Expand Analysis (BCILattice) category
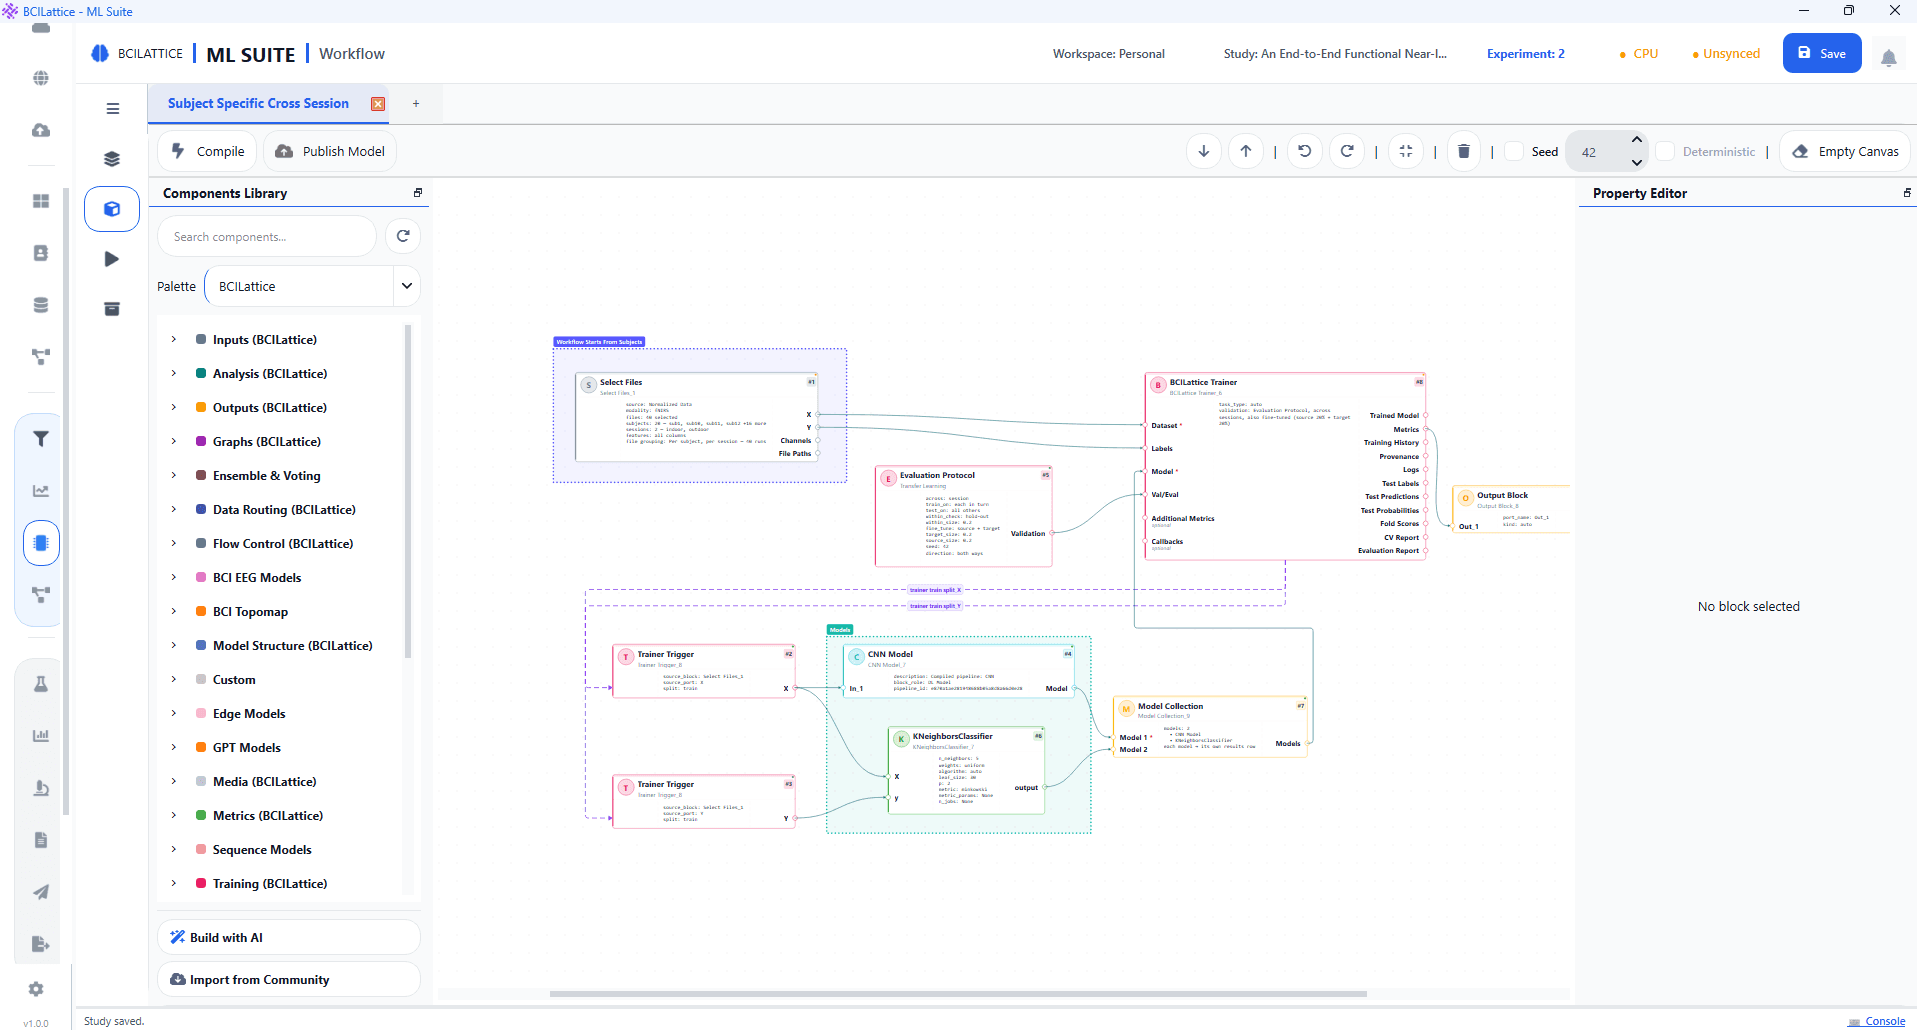 (x=174, y=374)
